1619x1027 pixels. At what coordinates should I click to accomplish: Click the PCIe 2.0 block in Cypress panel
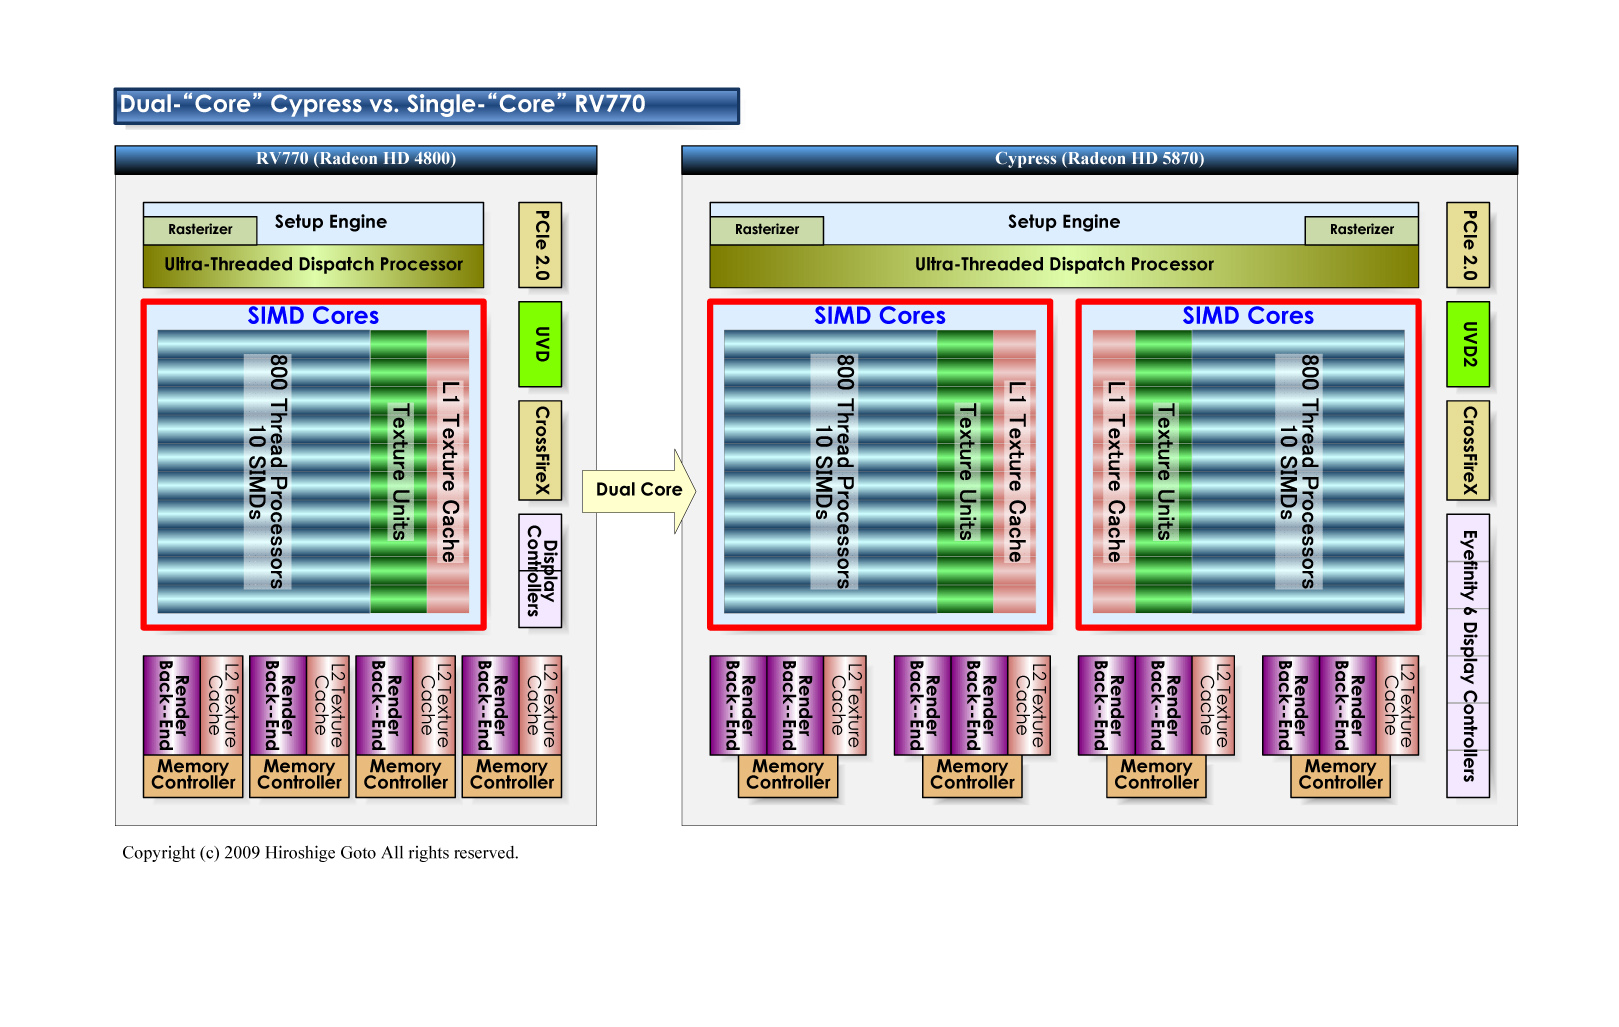1467,245
